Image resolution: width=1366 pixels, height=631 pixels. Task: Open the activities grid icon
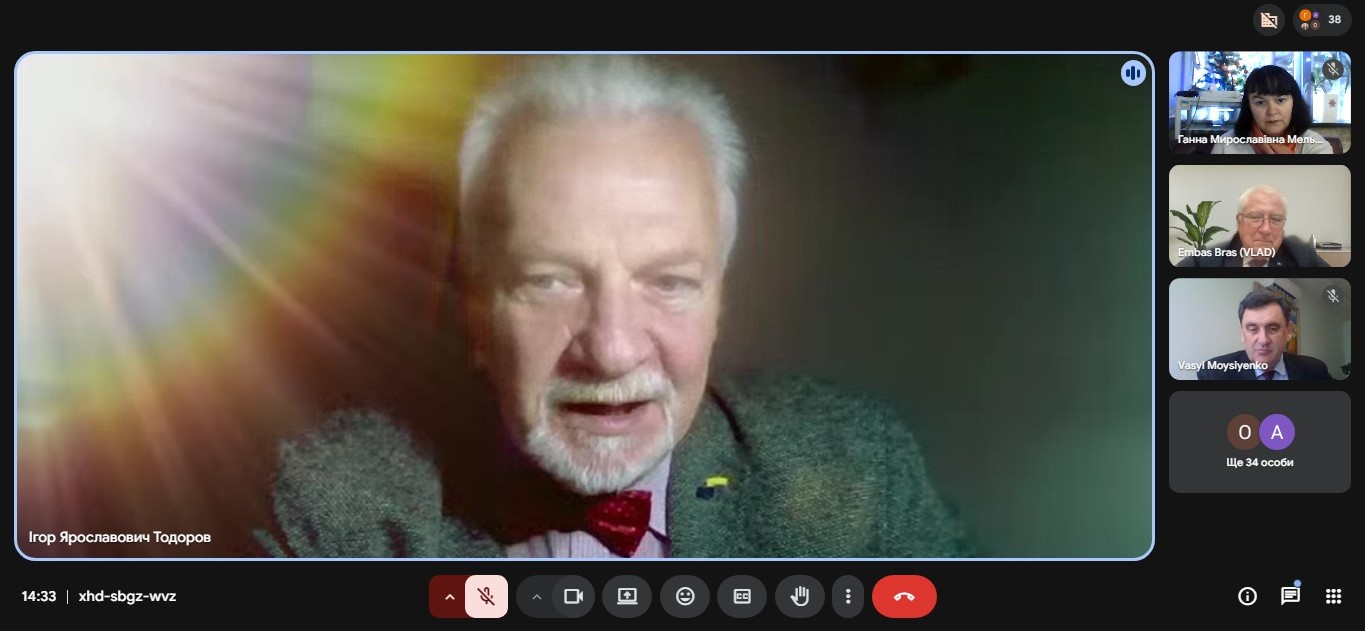pos(1333,596)
